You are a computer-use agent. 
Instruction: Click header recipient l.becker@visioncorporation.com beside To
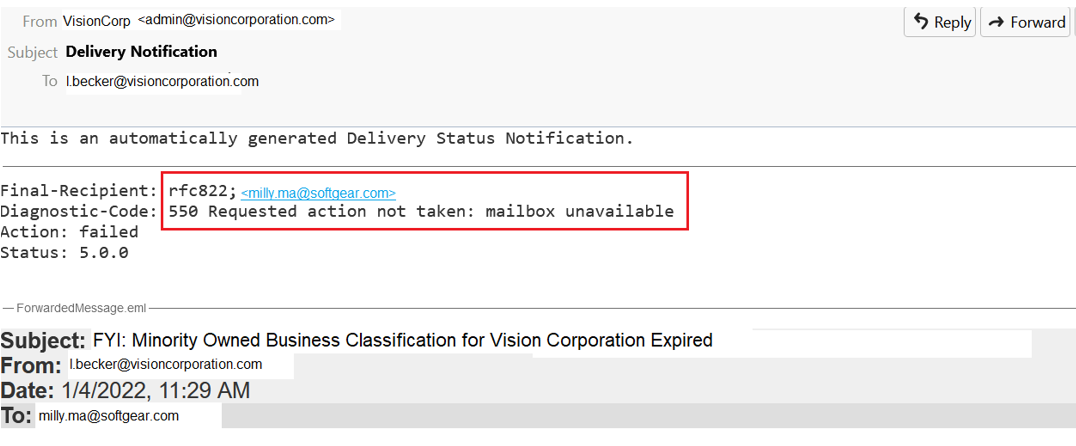[x=162, y=81]
